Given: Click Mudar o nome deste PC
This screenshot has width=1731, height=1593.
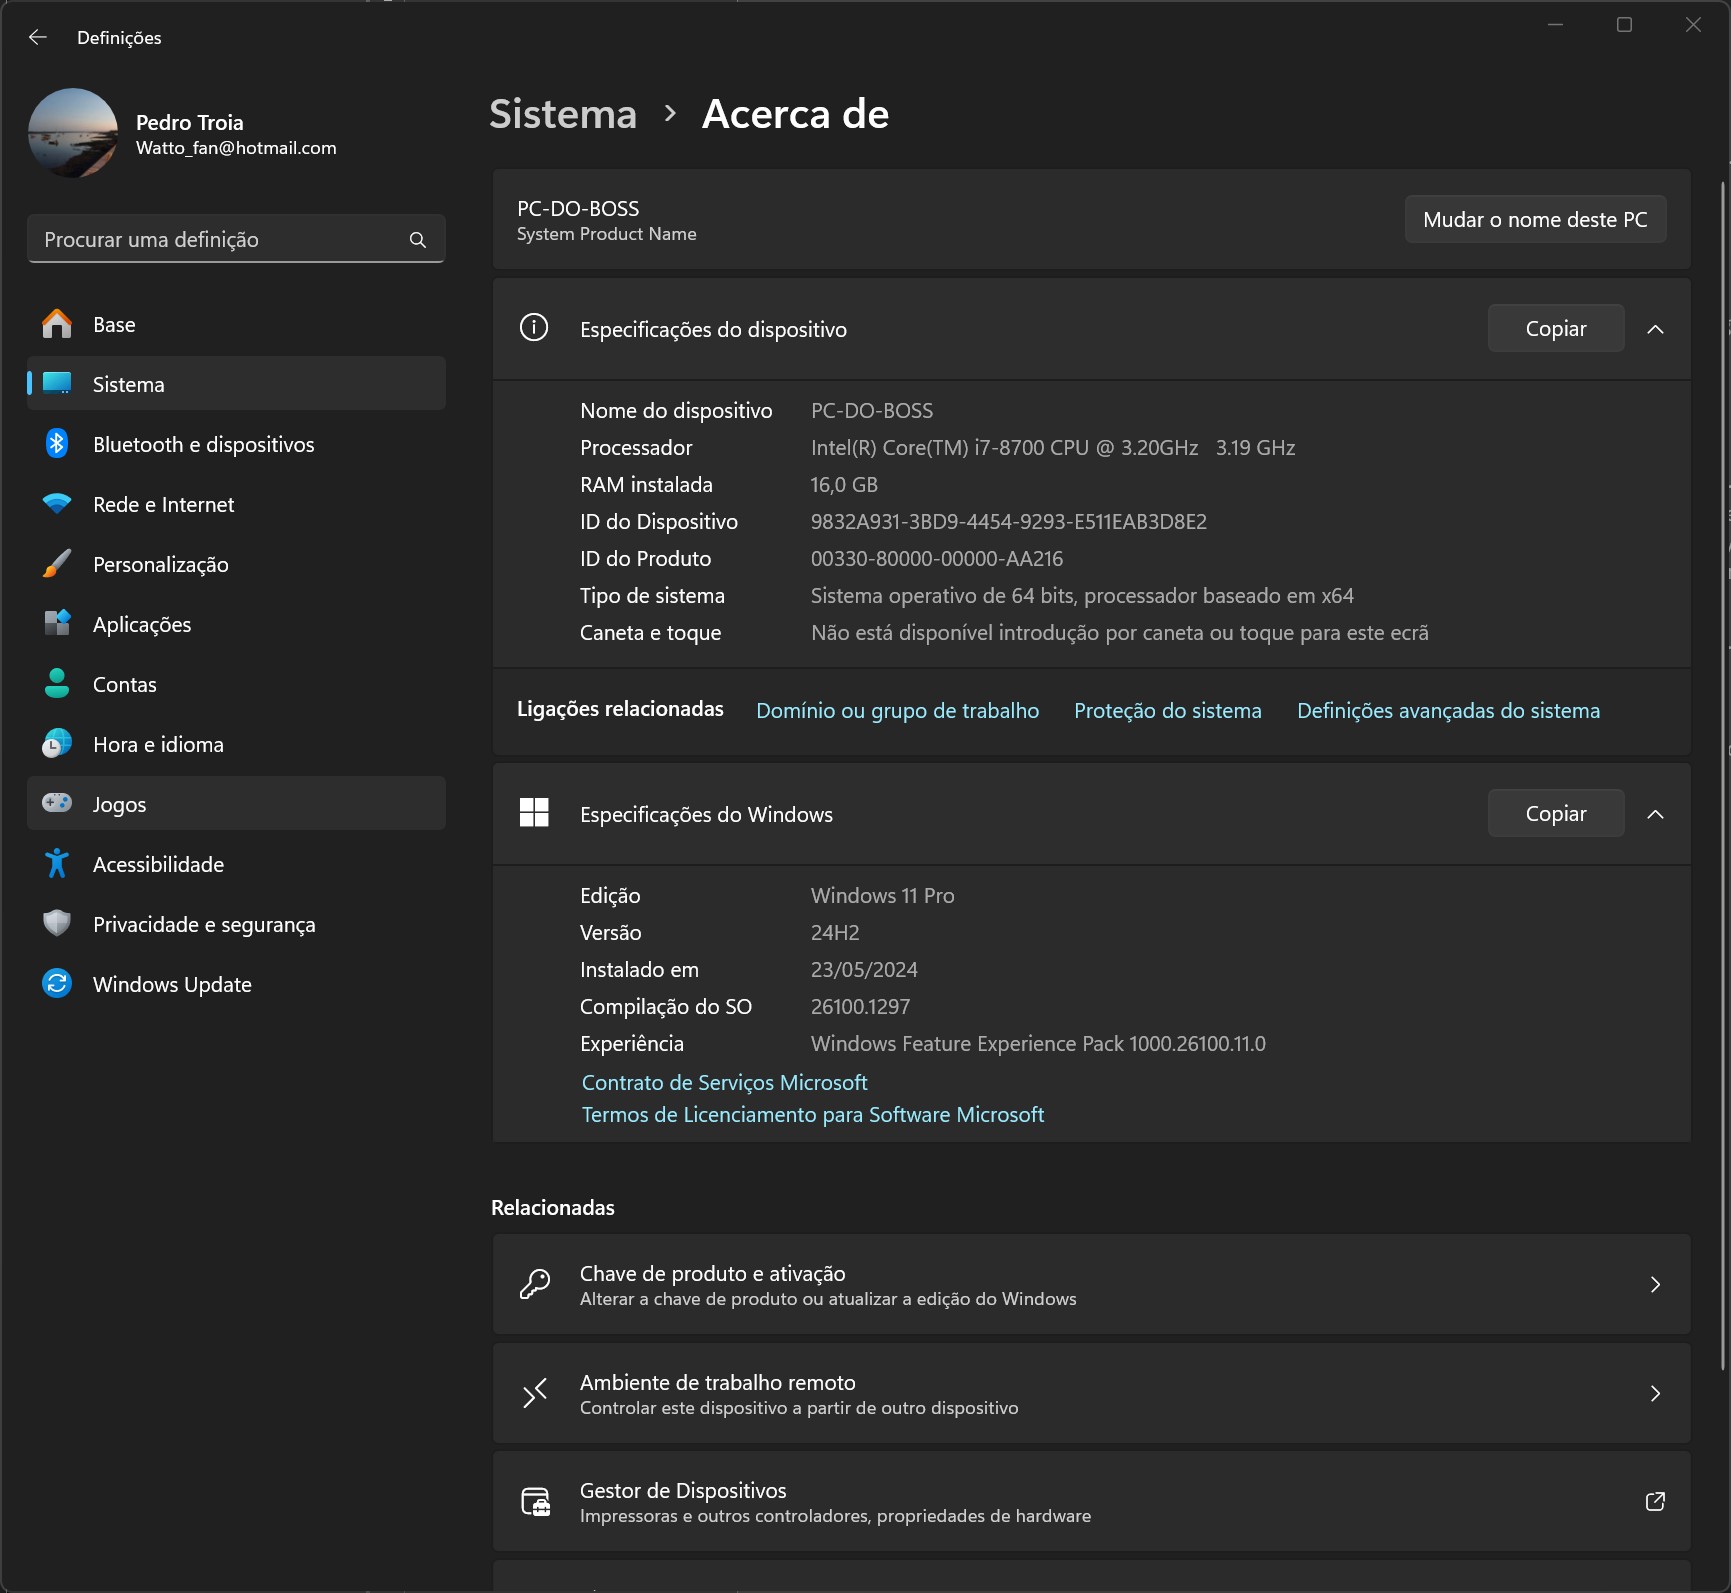Looking at the screenshot, I should point(1534,219).
